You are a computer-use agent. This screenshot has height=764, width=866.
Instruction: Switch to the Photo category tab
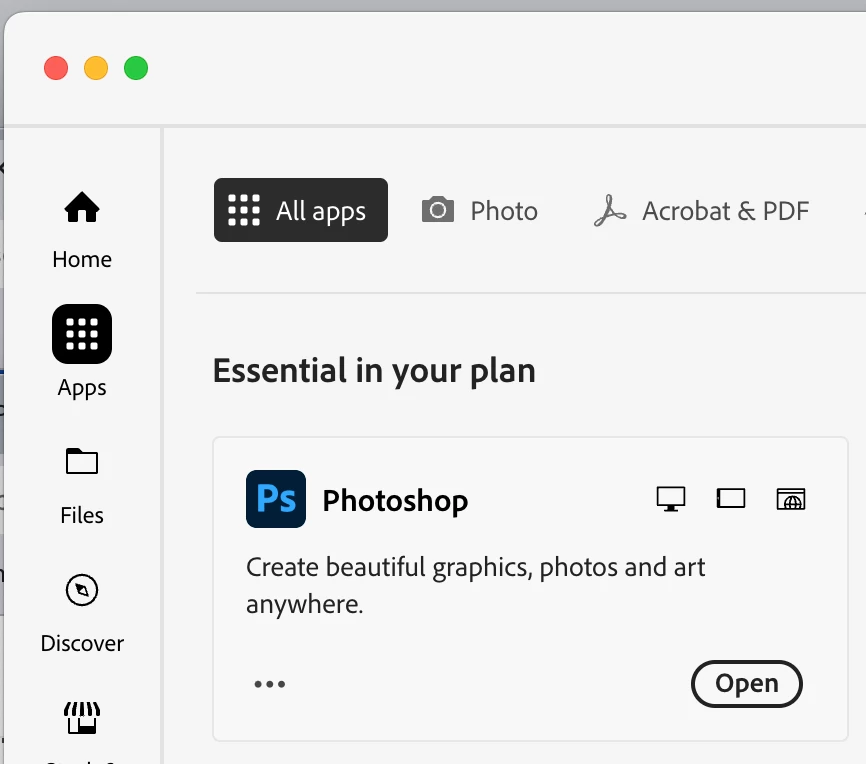479,210
